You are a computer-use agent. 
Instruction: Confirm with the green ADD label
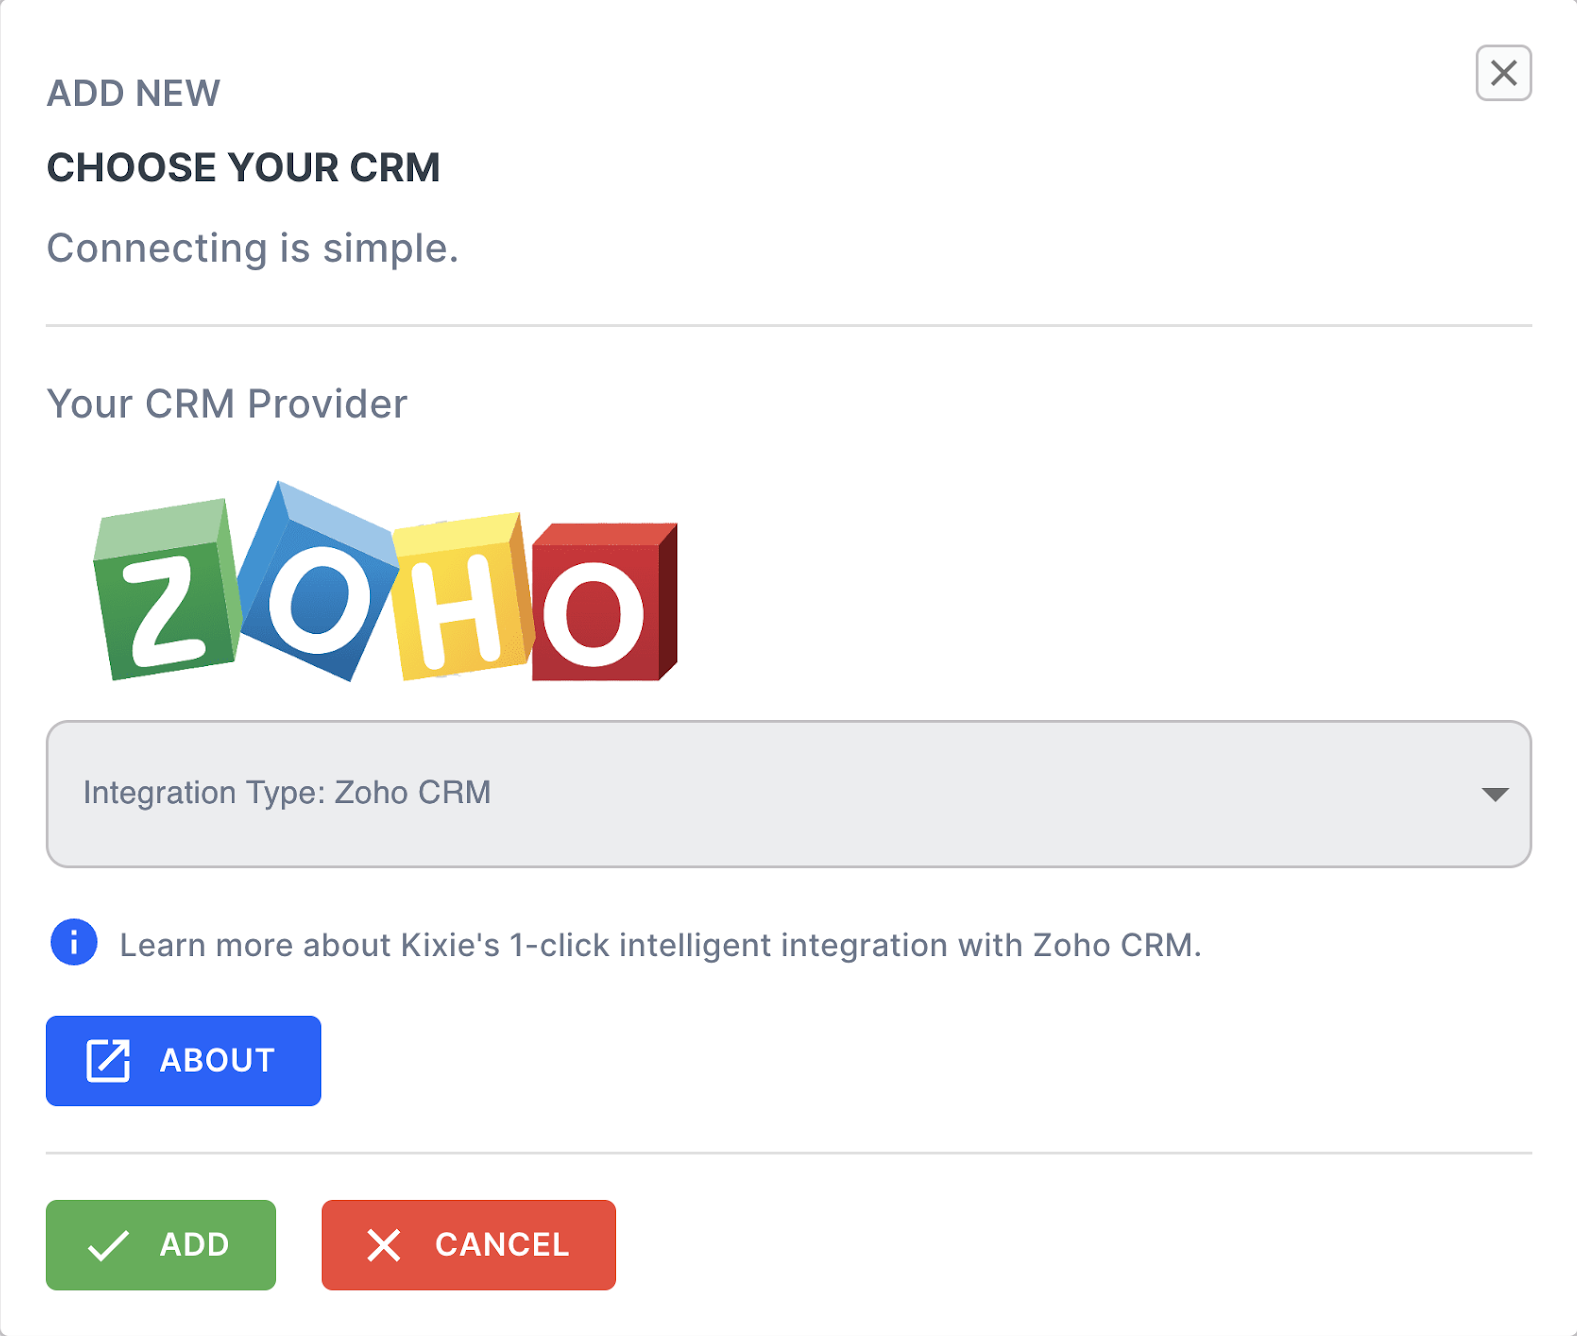195,1245
